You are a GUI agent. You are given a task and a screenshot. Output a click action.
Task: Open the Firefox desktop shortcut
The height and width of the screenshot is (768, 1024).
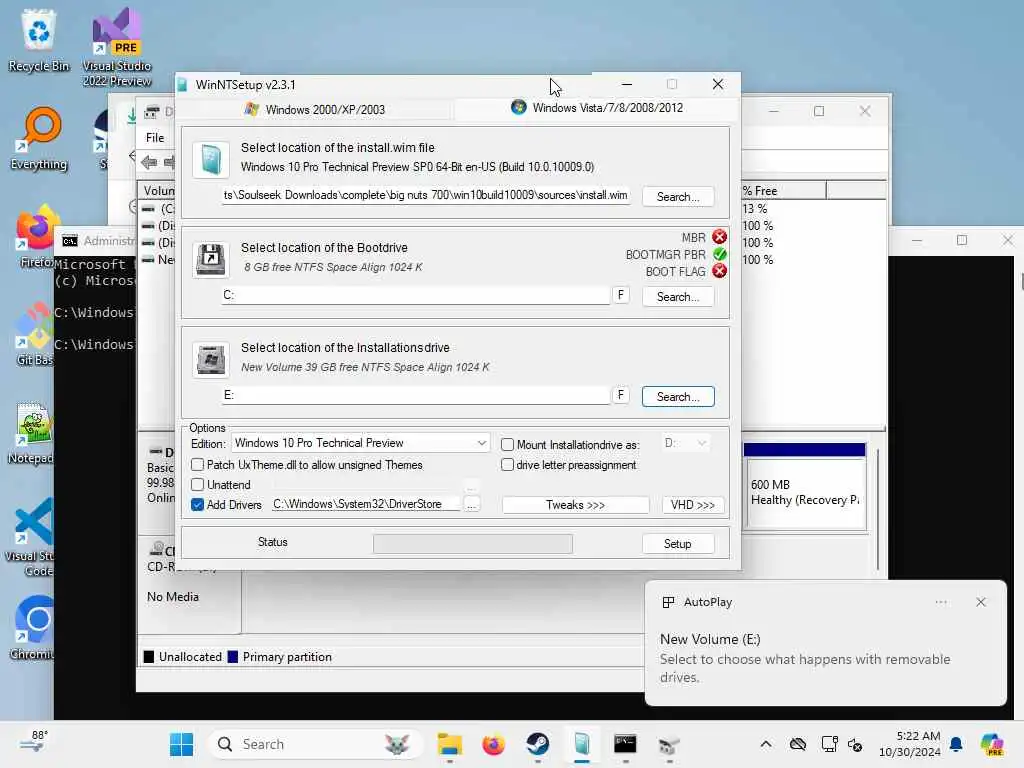36,236
